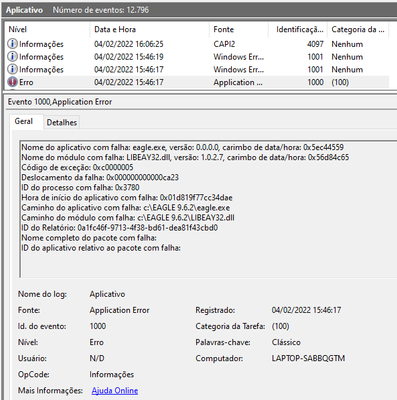Select the Application Error event row
397x400 pixels.
197,82
